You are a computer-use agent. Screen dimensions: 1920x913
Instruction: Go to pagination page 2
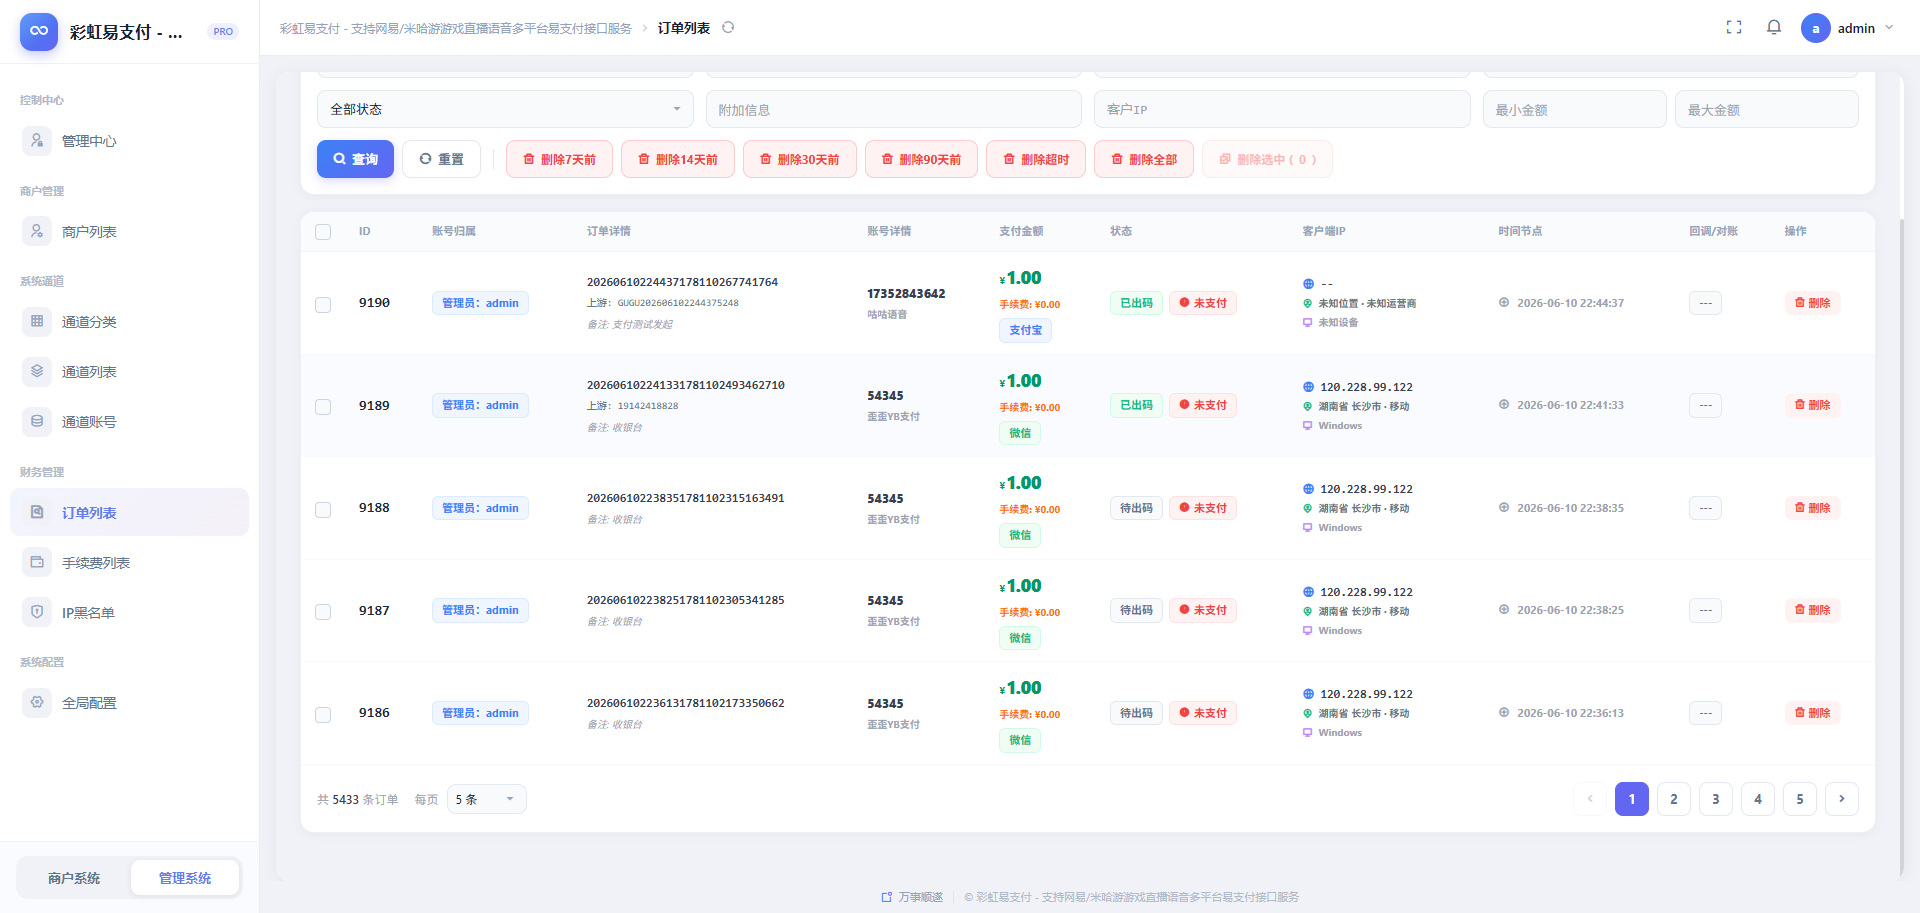click(1674, 799)
